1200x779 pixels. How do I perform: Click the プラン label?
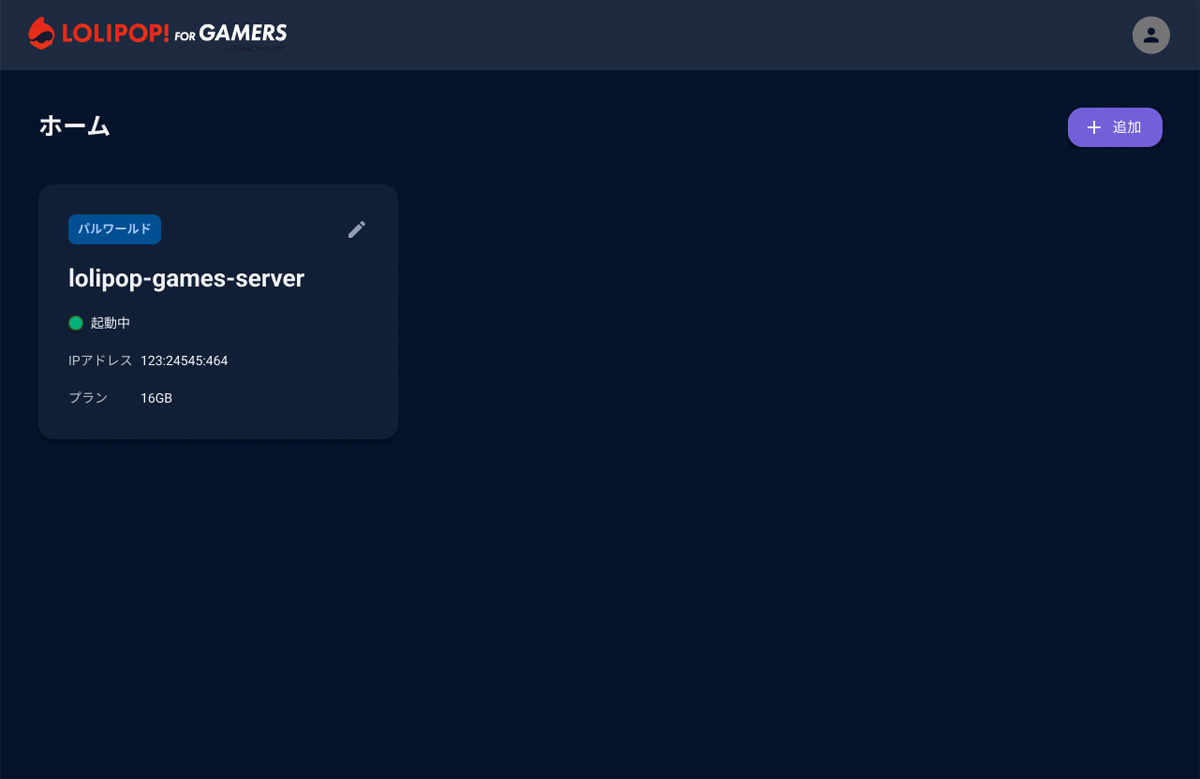tap(88, 398)
